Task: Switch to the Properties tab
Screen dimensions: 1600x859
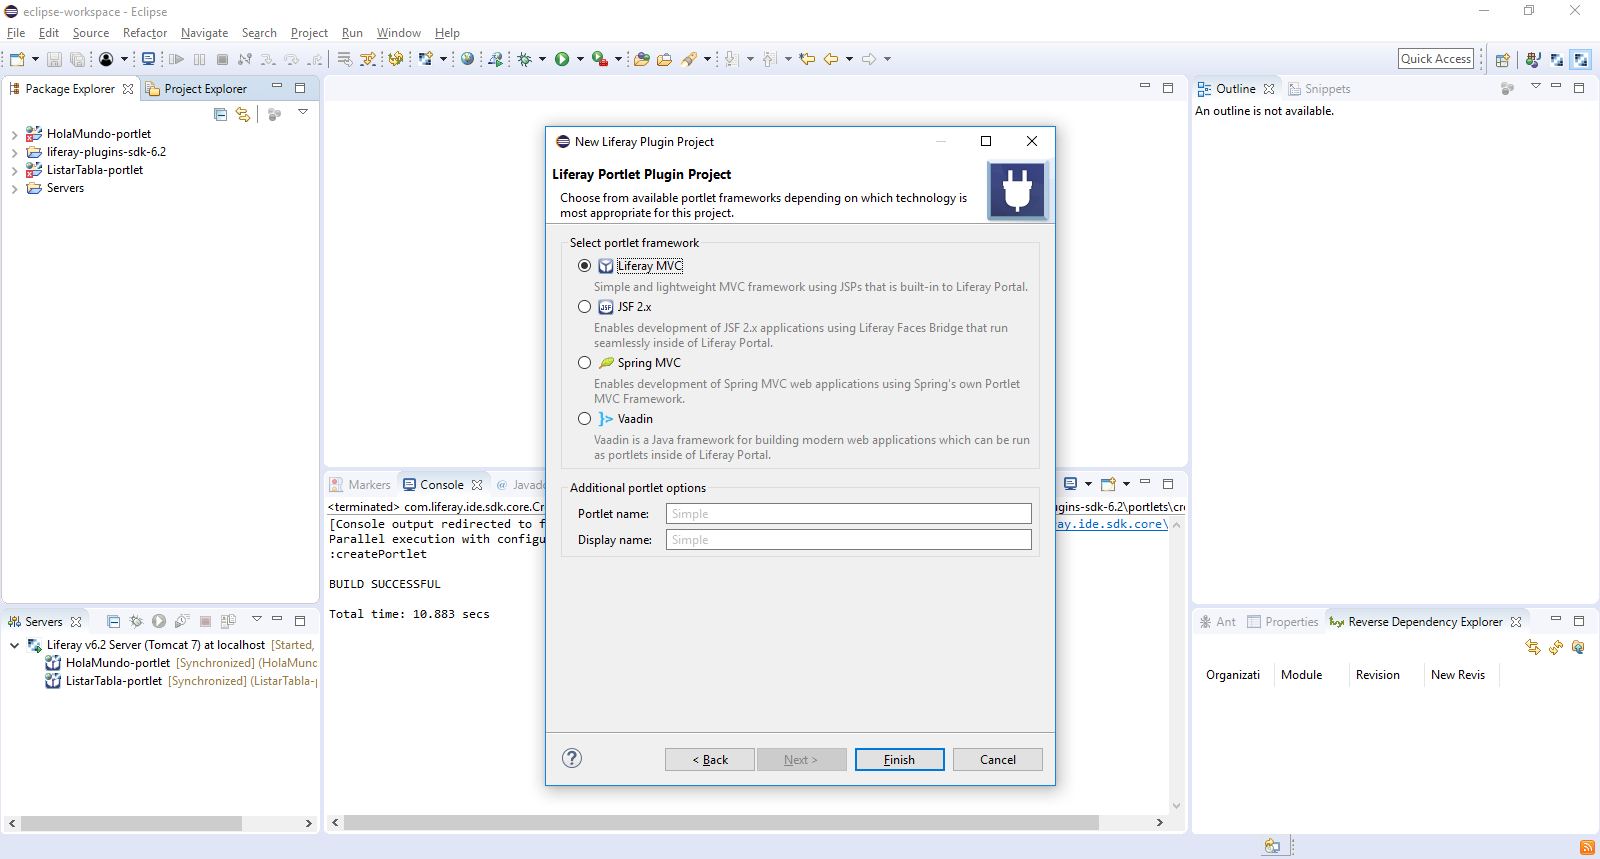Action: click(x=1283, y=622)
